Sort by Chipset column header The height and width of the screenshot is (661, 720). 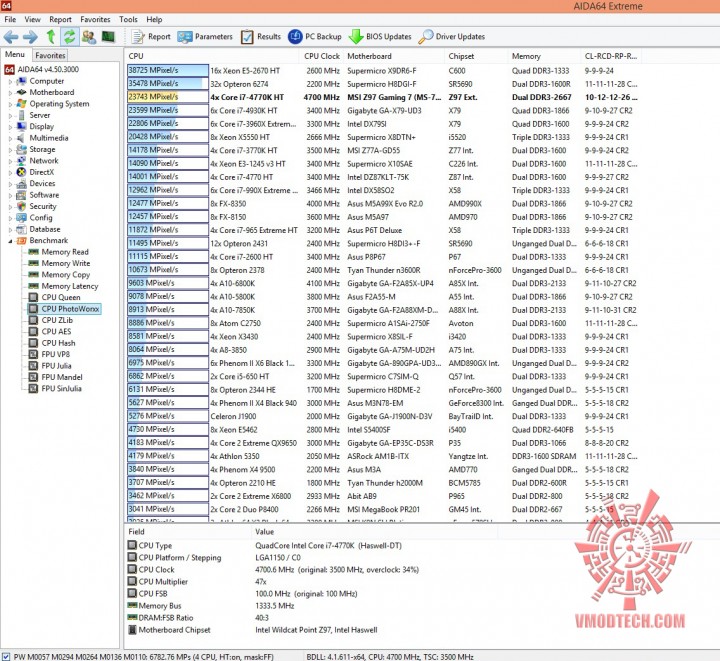point(477,56)
